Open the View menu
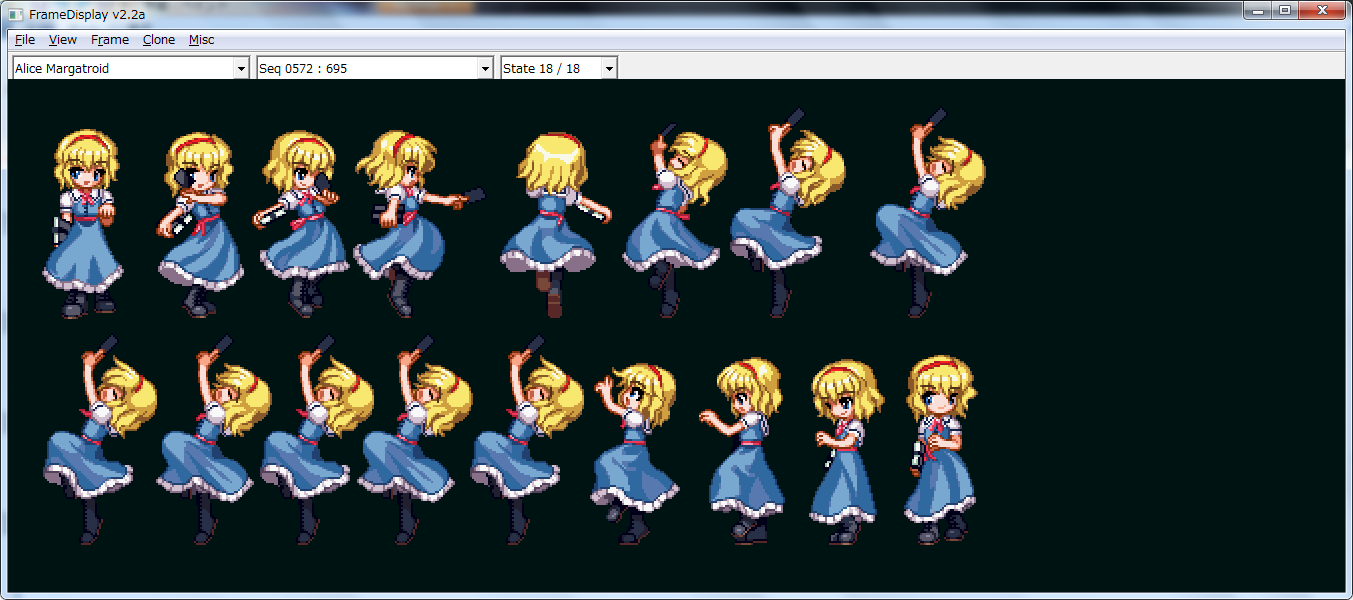The image size is (1353, 600). click(x=63, y=40)
